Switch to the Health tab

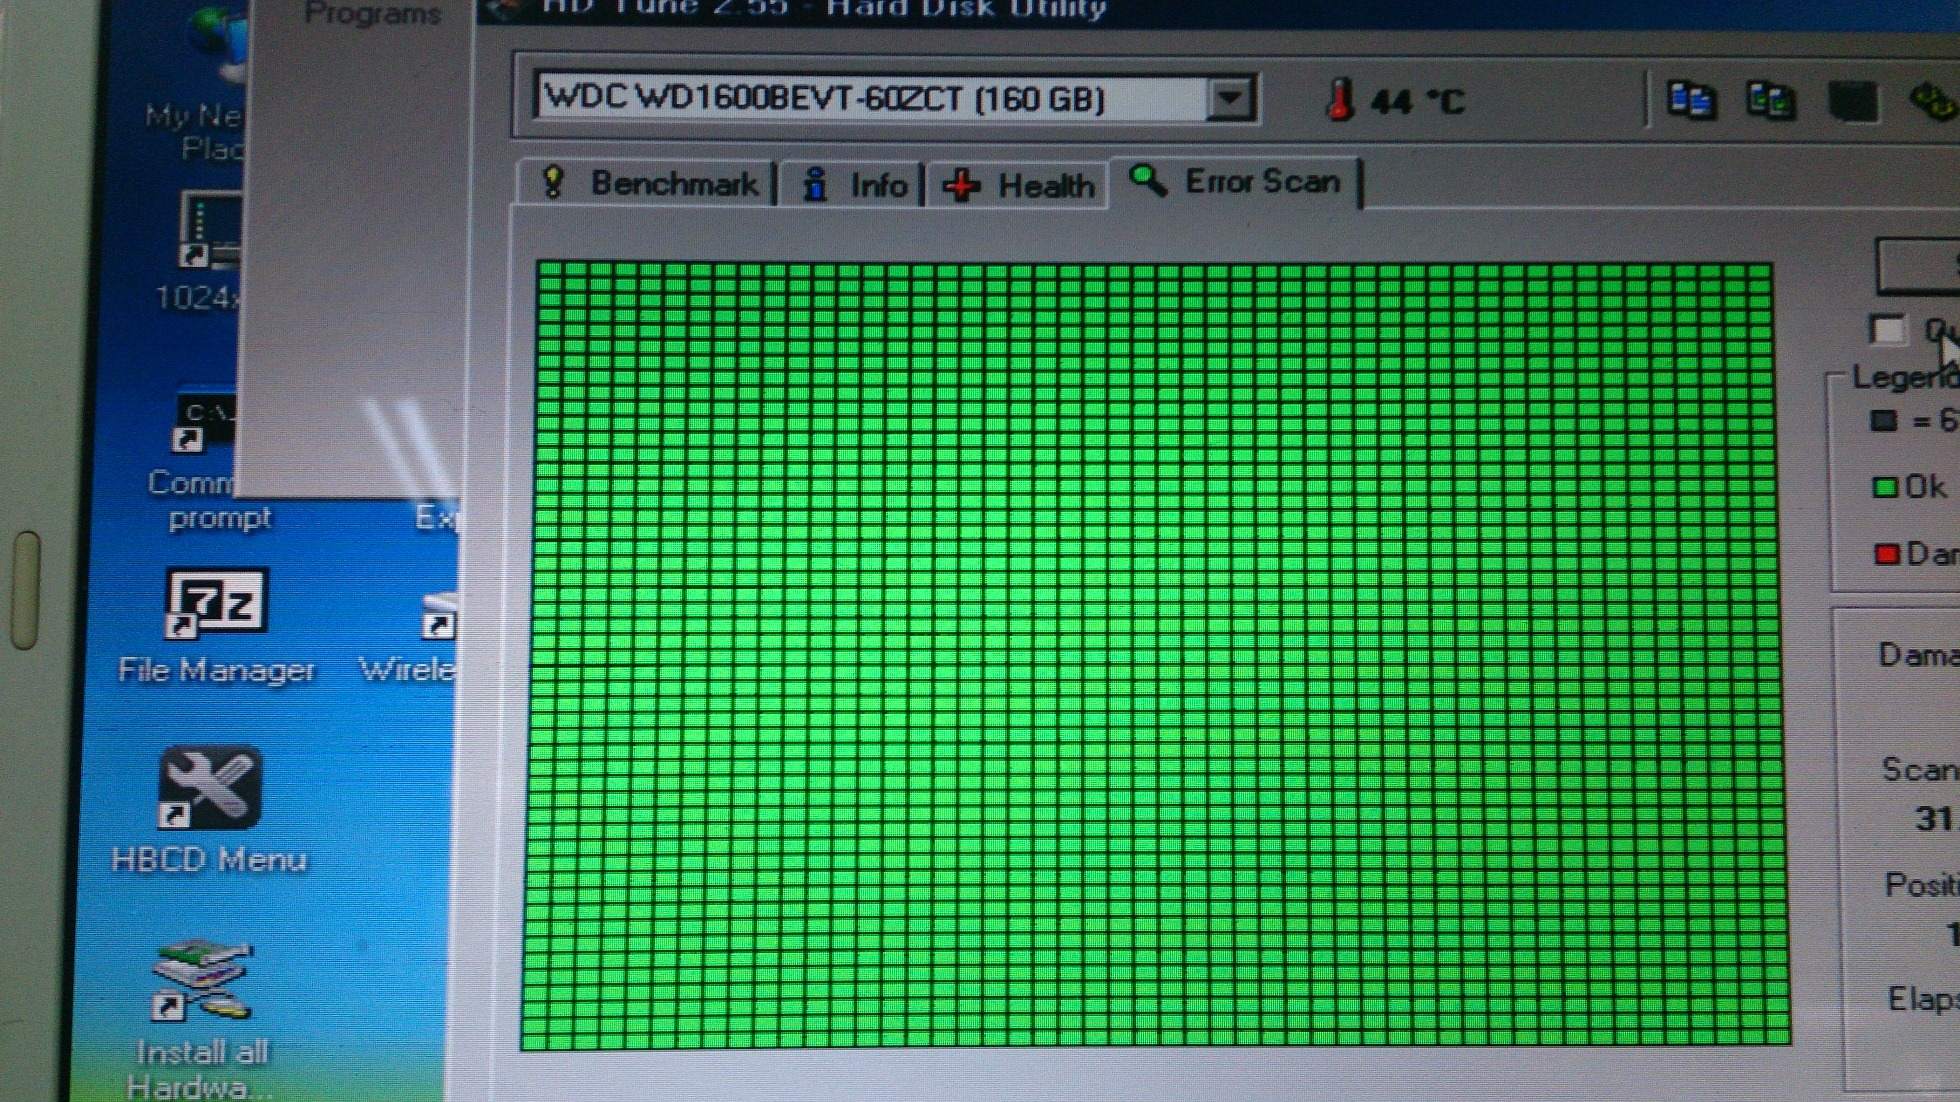click(x=1018, y=185)
